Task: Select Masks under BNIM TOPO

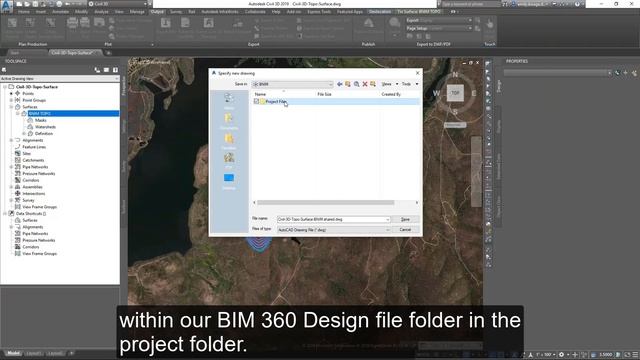Action: click(x=41, y=120)
